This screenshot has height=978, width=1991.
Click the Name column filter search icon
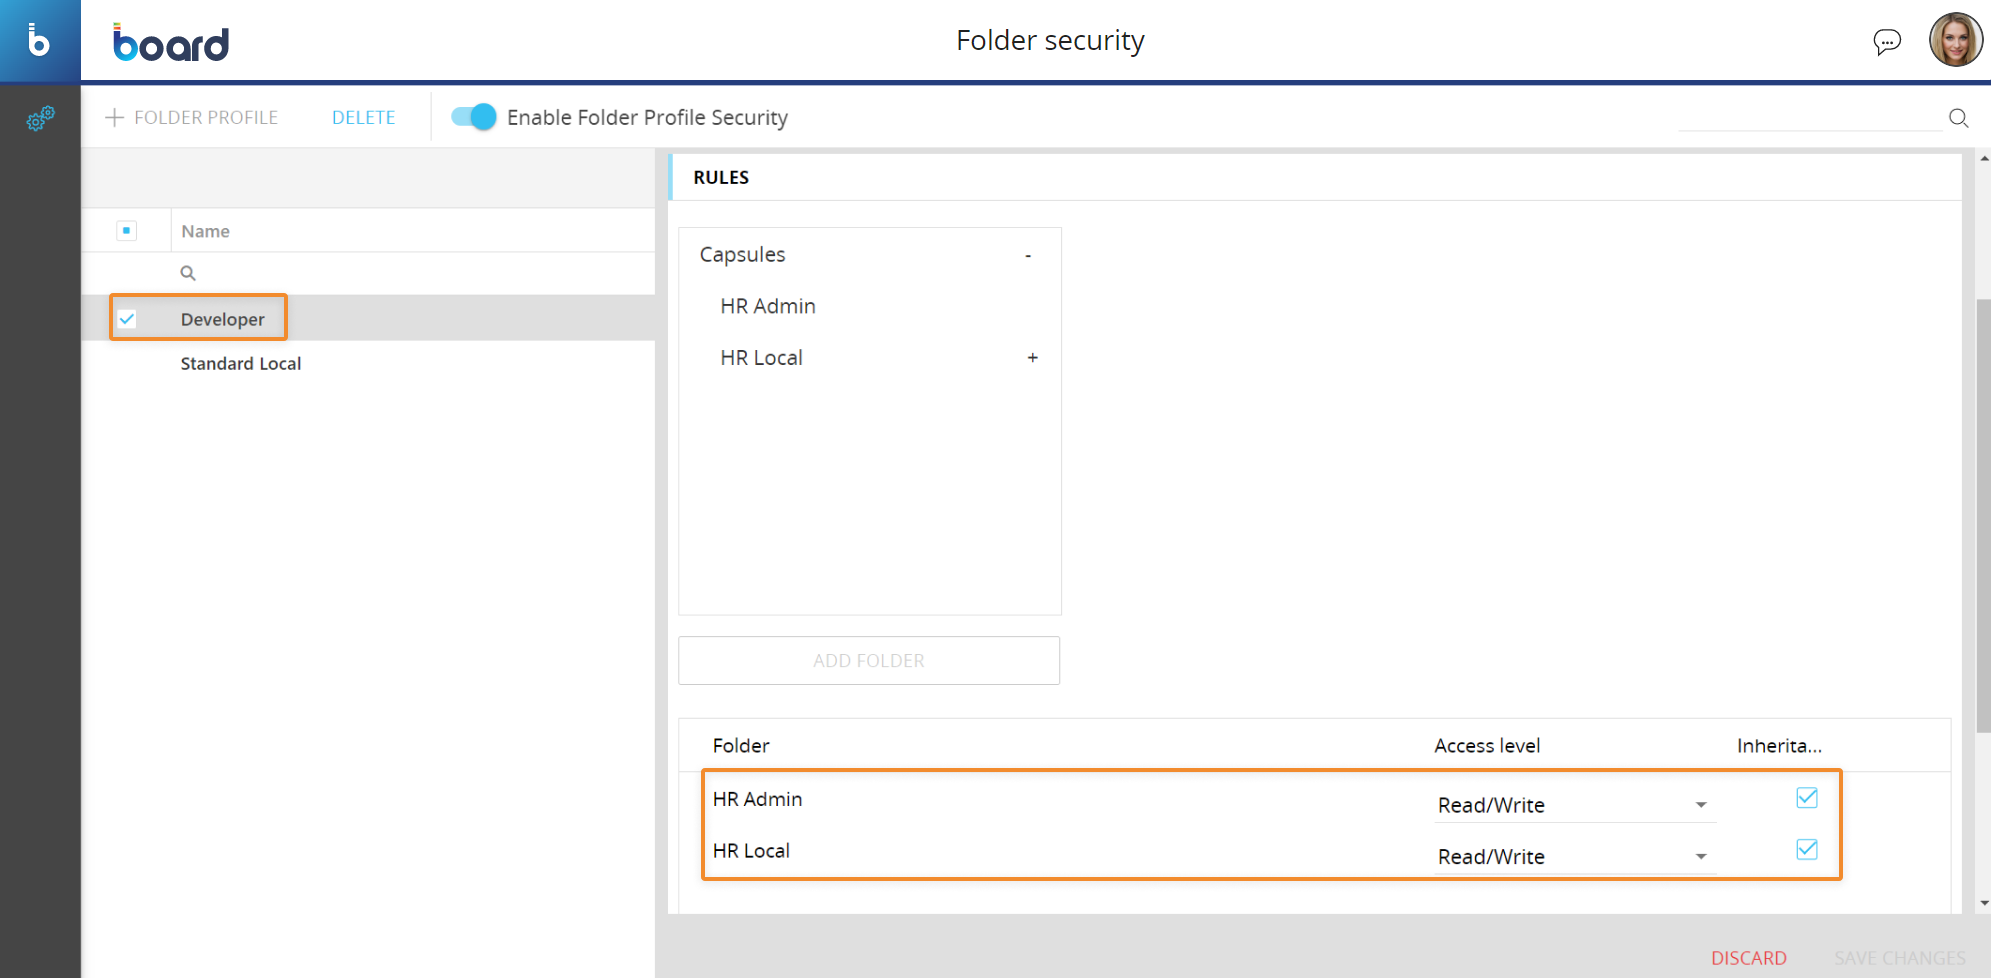click(x=188, y=273)
